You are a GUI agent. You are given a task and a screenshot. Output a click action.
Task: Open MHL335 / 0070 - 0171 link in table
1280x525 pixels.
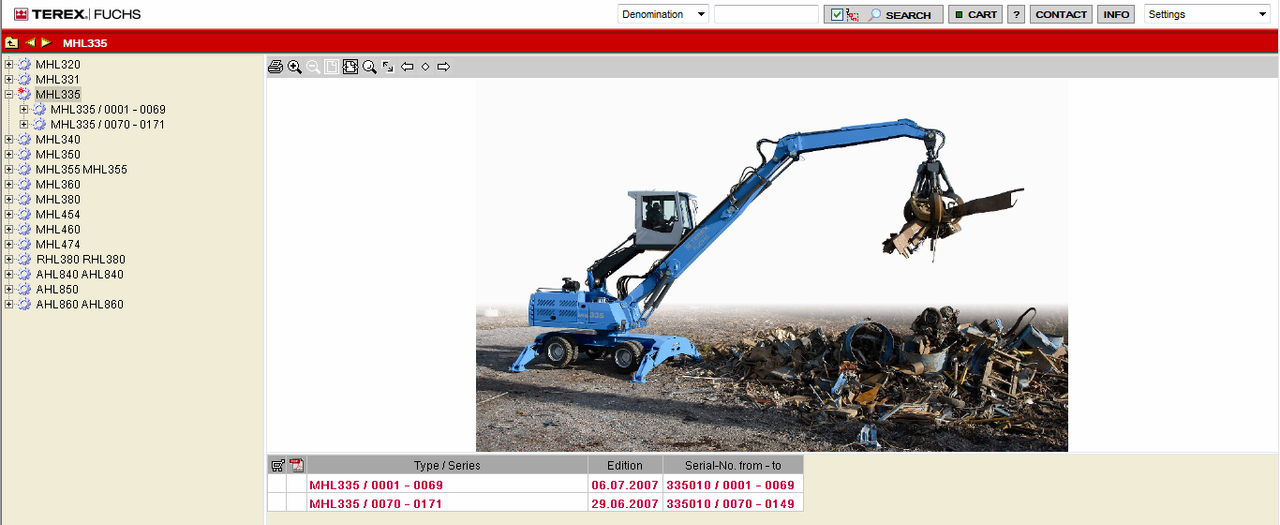376,504
